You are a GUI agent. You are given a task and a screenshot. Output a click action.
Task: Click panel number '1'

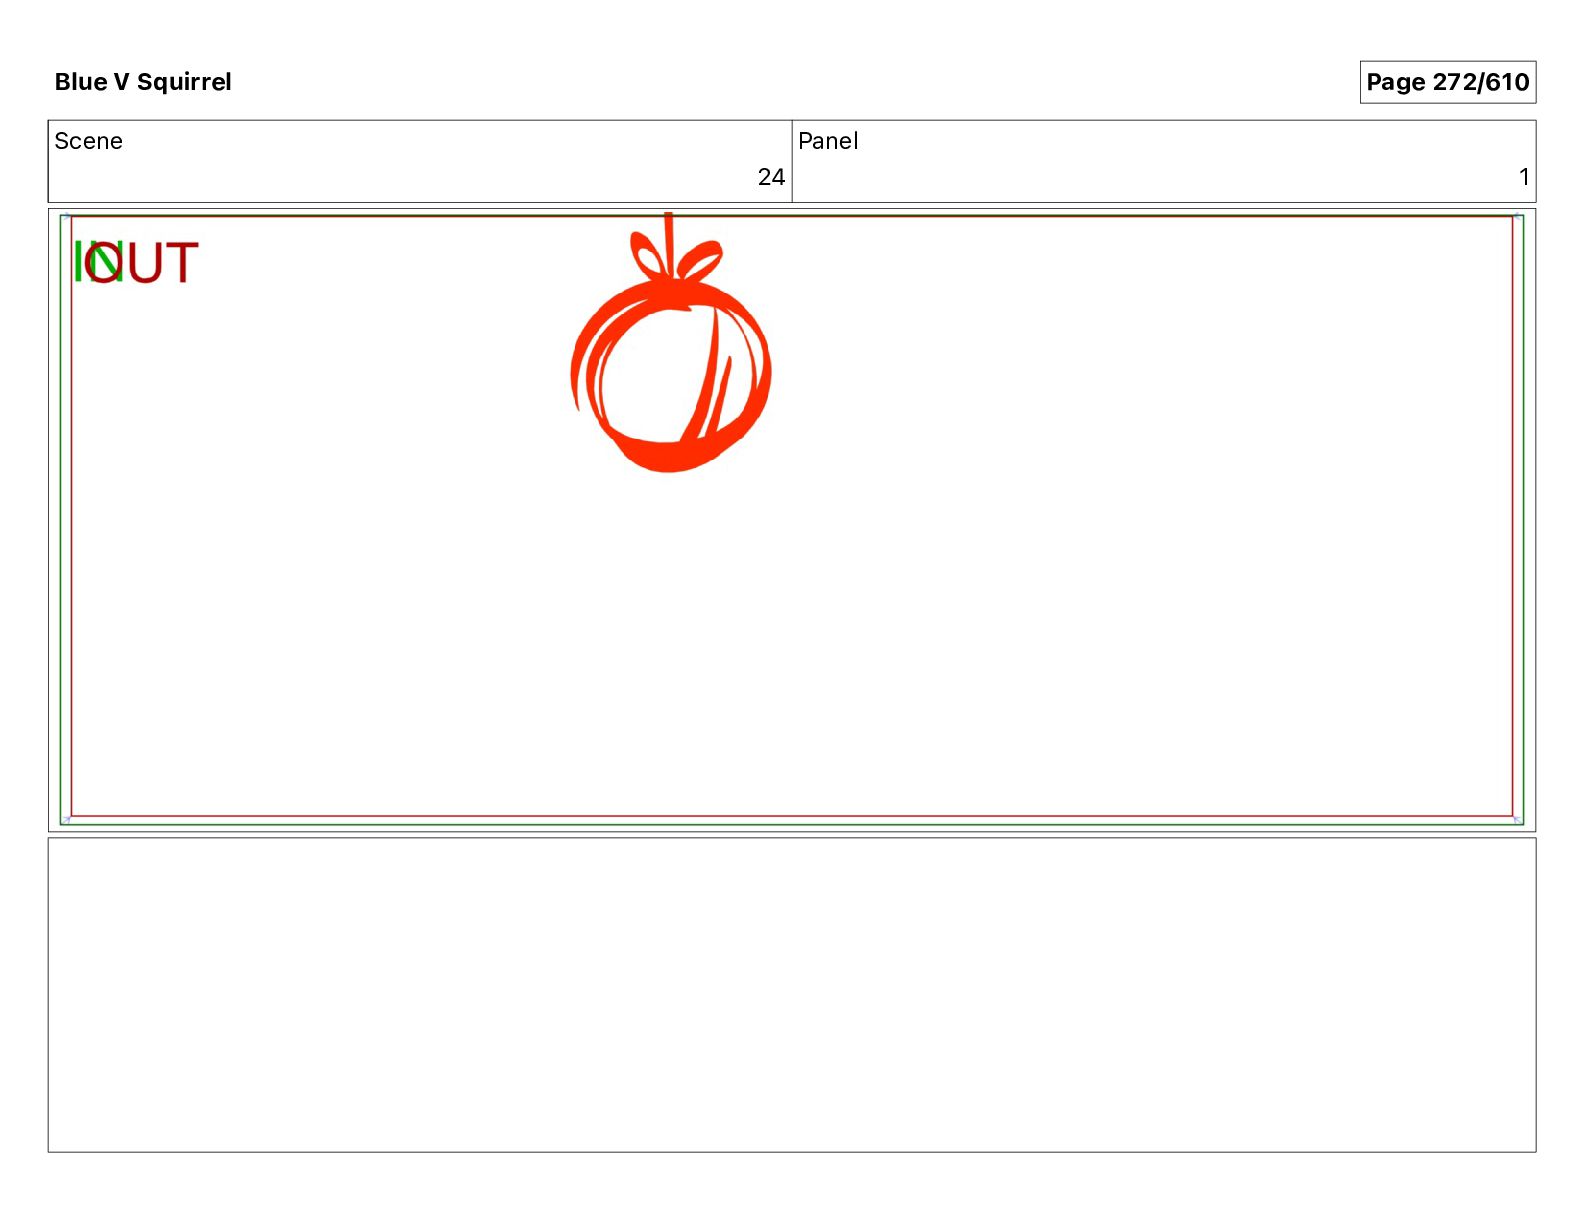tap(1524, 177)
